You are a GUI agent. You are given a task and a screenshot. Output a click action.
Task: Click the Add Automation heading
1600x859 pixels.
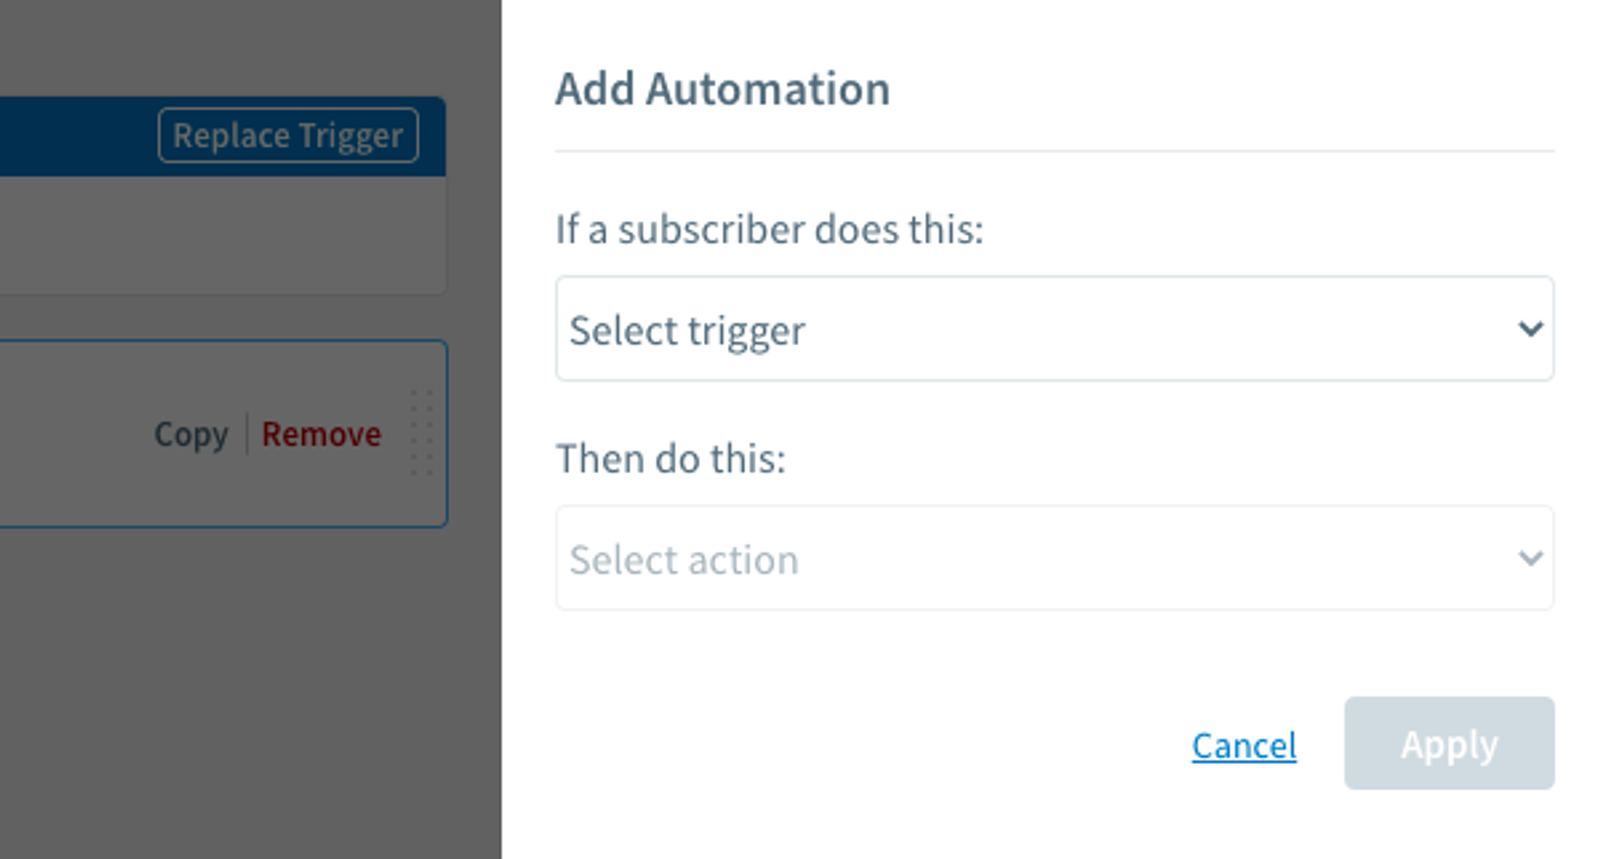tap(722, 89)
